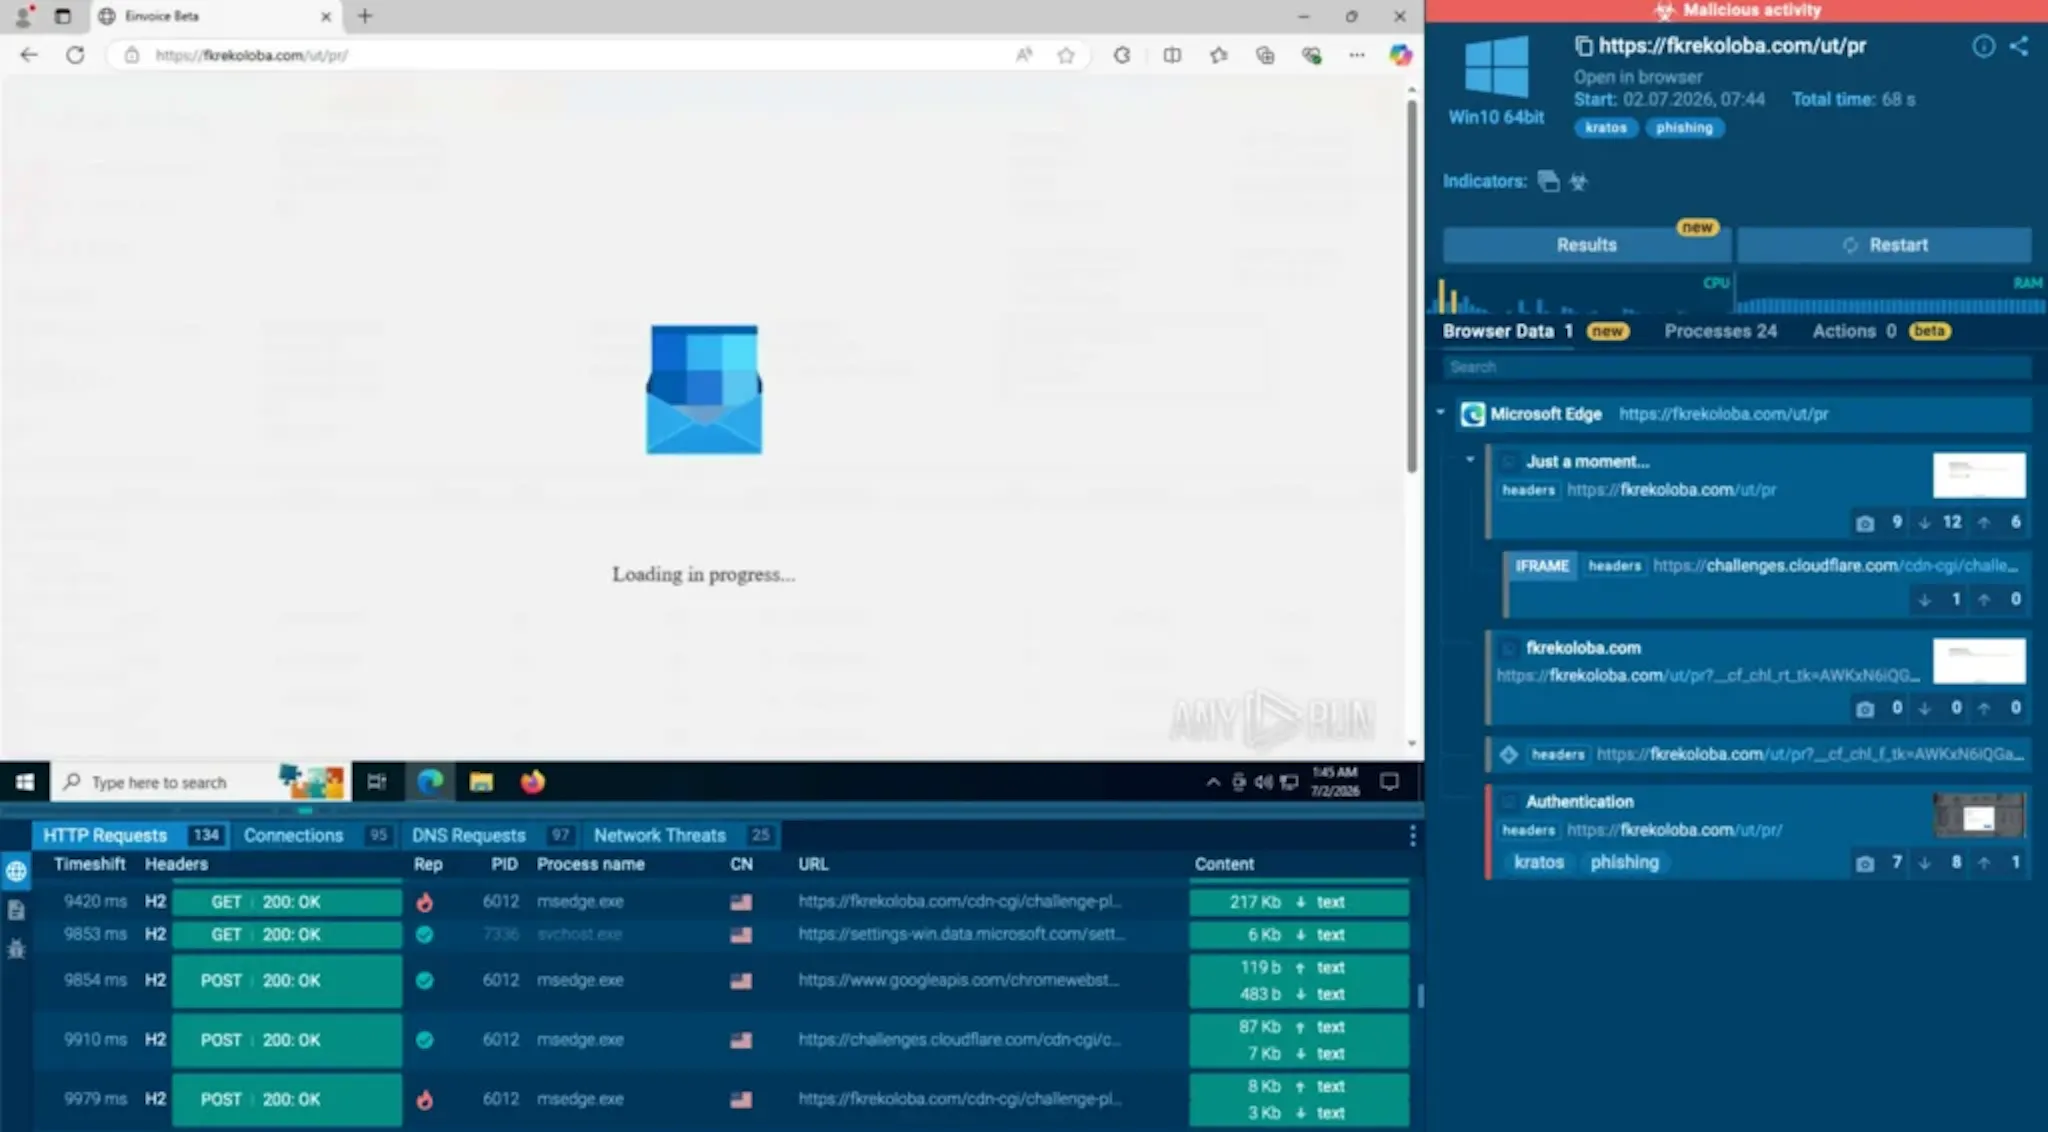Open the network panel three-dot options menu
The width and height of the screenshot is (2048, 1132).
pyautogui.click(x=1412, y=835)
